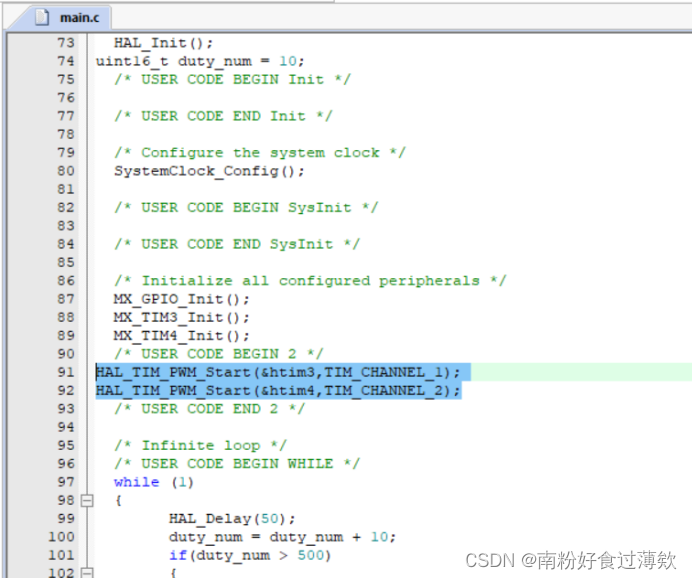Click Initialize all configured peripherals comment
This screenshot has height=579, width=692.
click(x=310, y=281)
